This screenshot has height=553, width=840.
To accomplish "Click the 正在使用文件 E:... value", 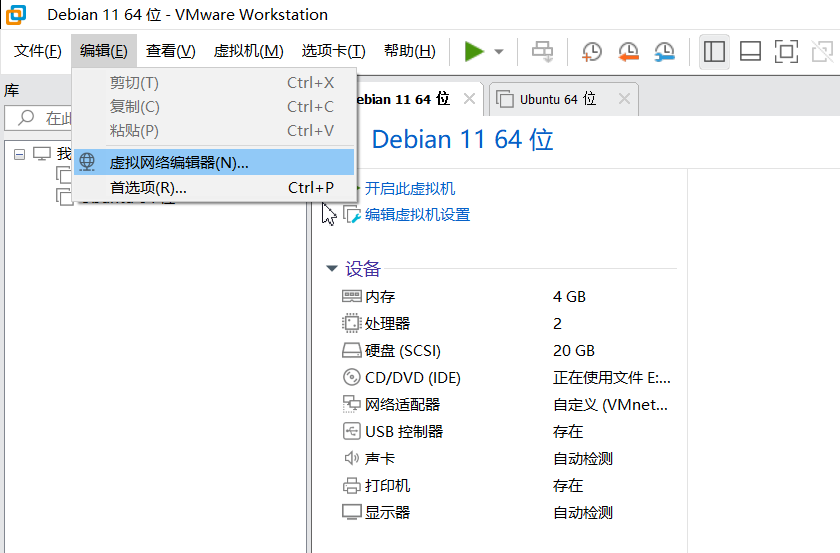I will (x=611, y=378).
